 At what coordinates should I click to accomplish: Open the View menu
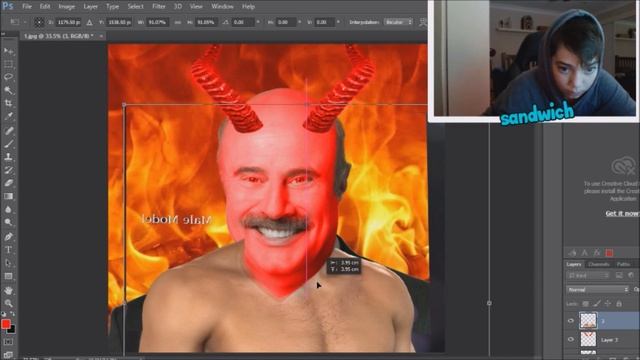(x=196, y=7)
